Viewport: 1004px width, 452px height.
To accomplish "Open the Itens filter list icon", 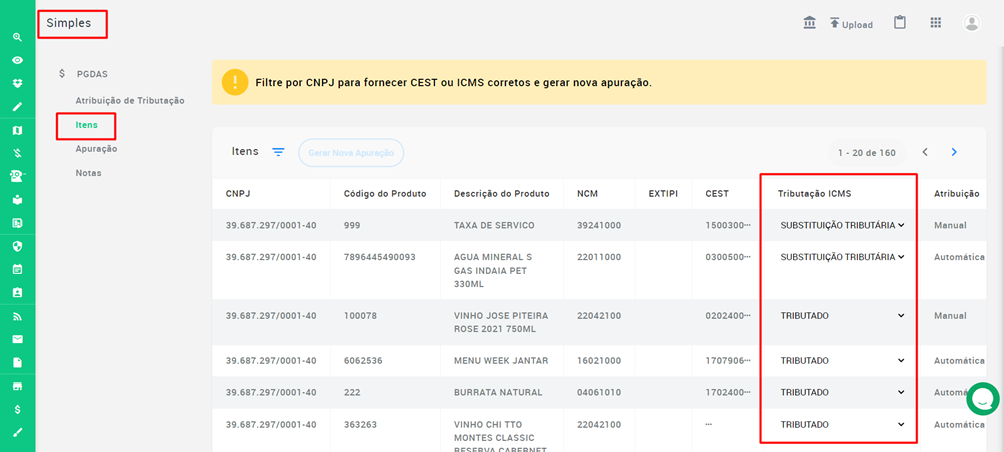I will (278, 152).
